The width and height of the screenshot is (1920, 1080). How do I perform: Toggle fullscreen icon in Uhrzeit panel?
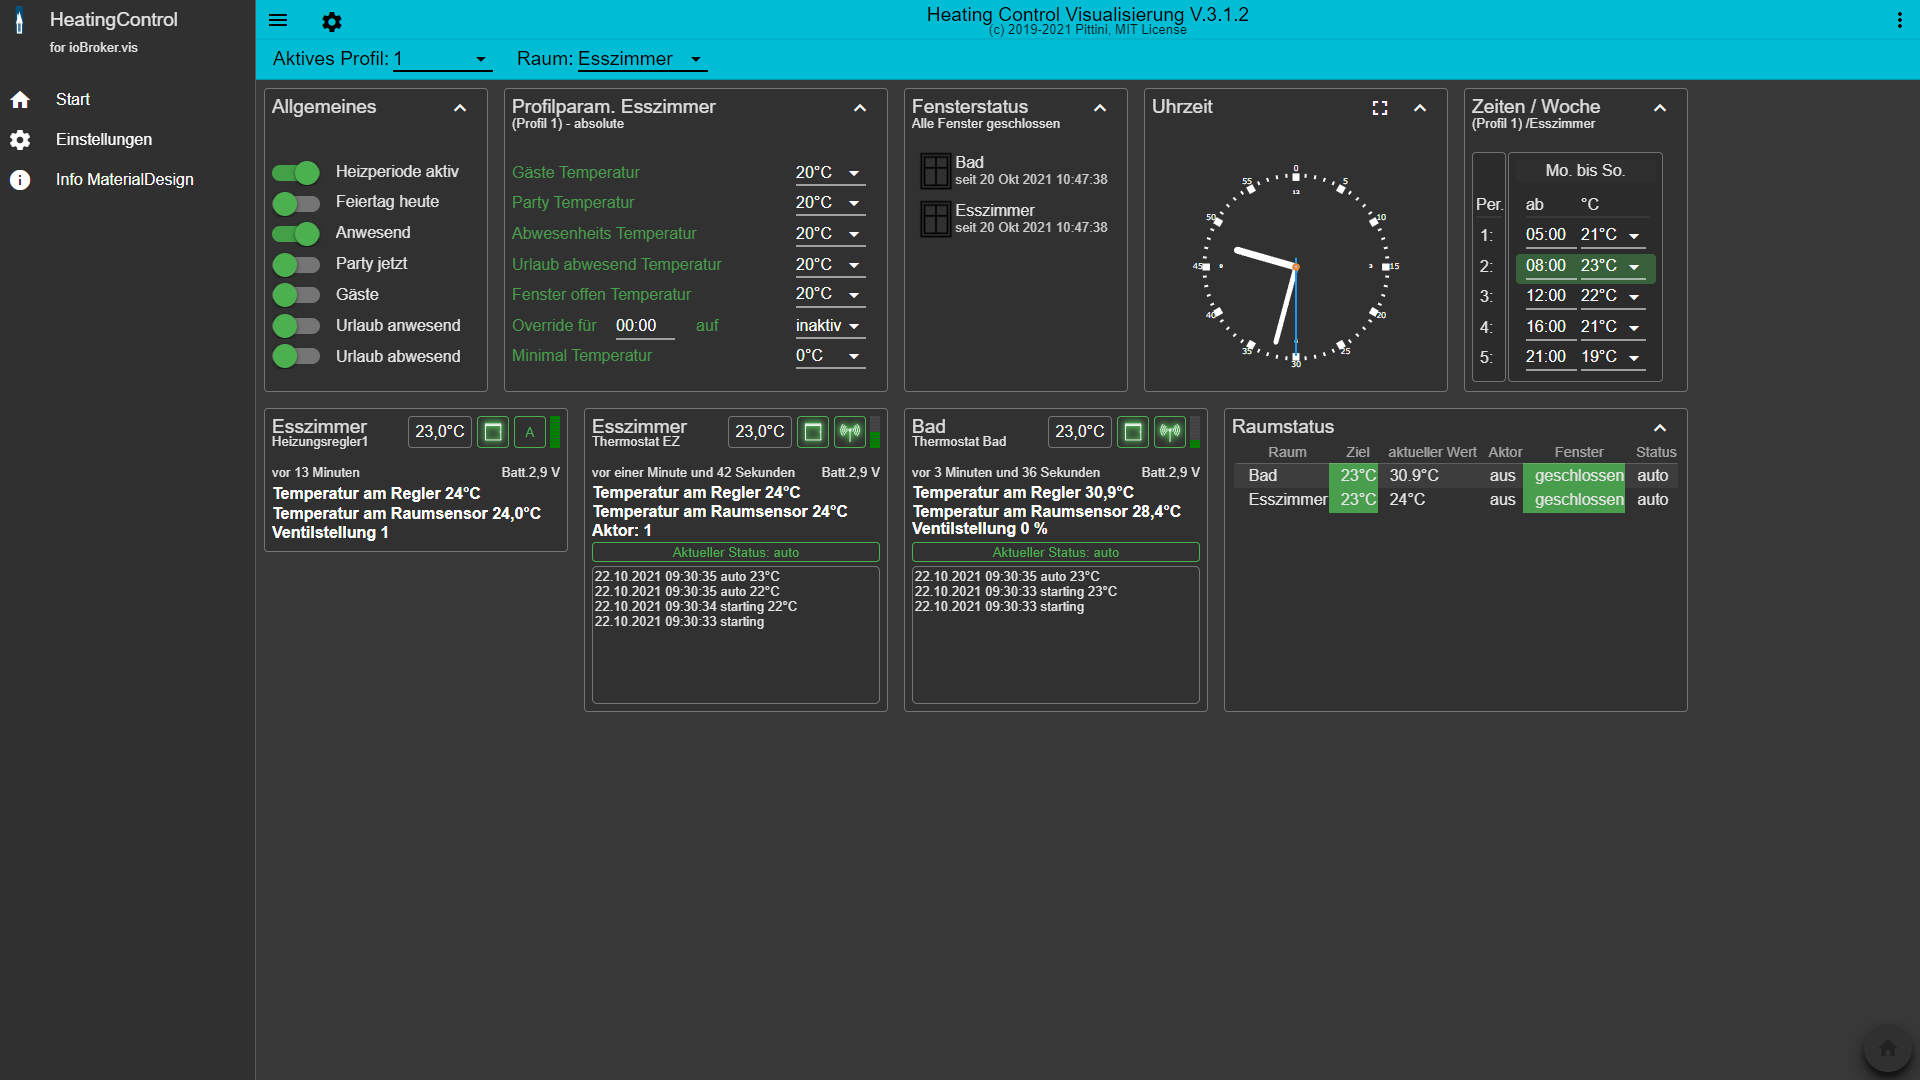[1380, 108]
